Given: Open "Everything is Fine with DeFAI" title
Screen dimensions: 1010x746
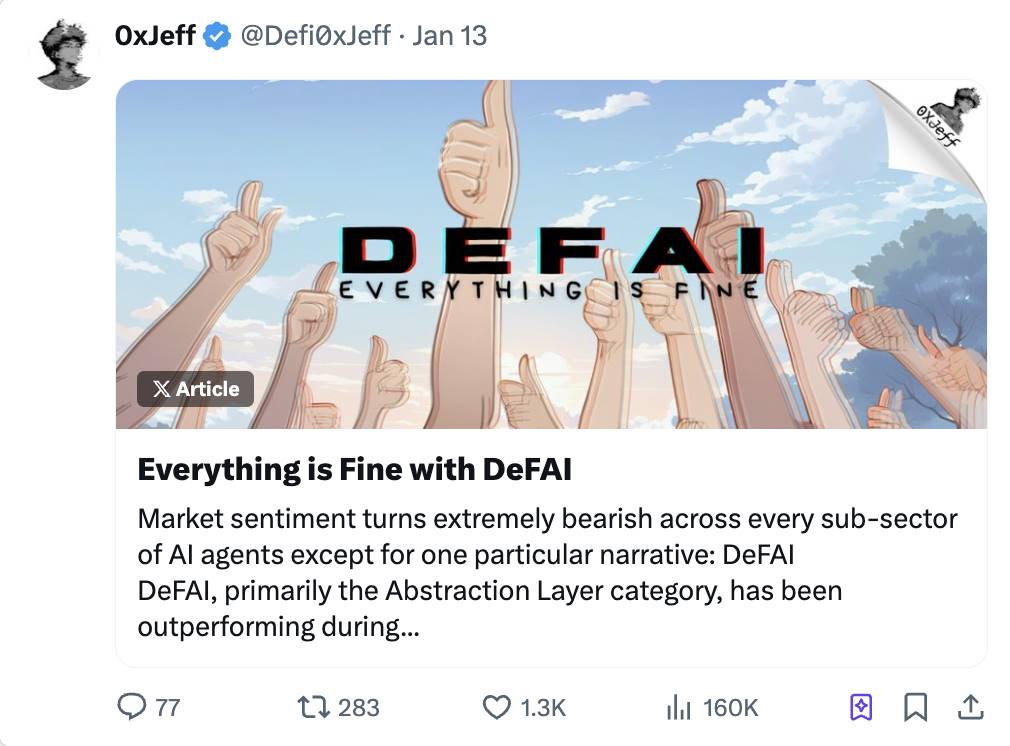Looking at the screenshot, I should (354, 469).
